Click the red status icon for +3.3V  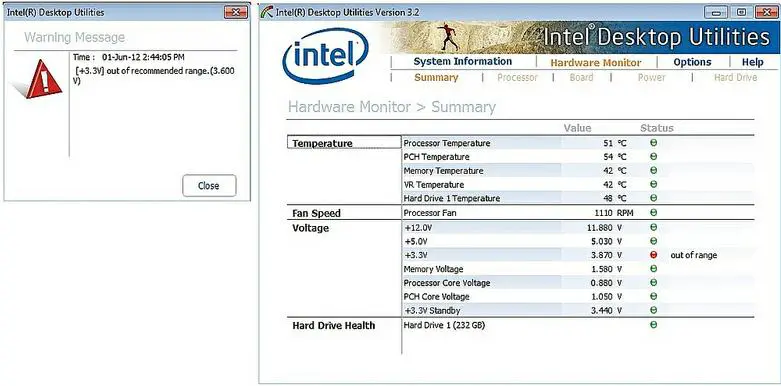(x=653, y=255)
